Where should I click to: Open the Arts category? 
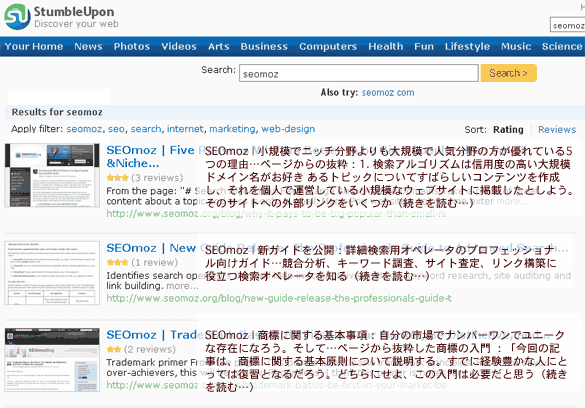(x=219, y=46)
